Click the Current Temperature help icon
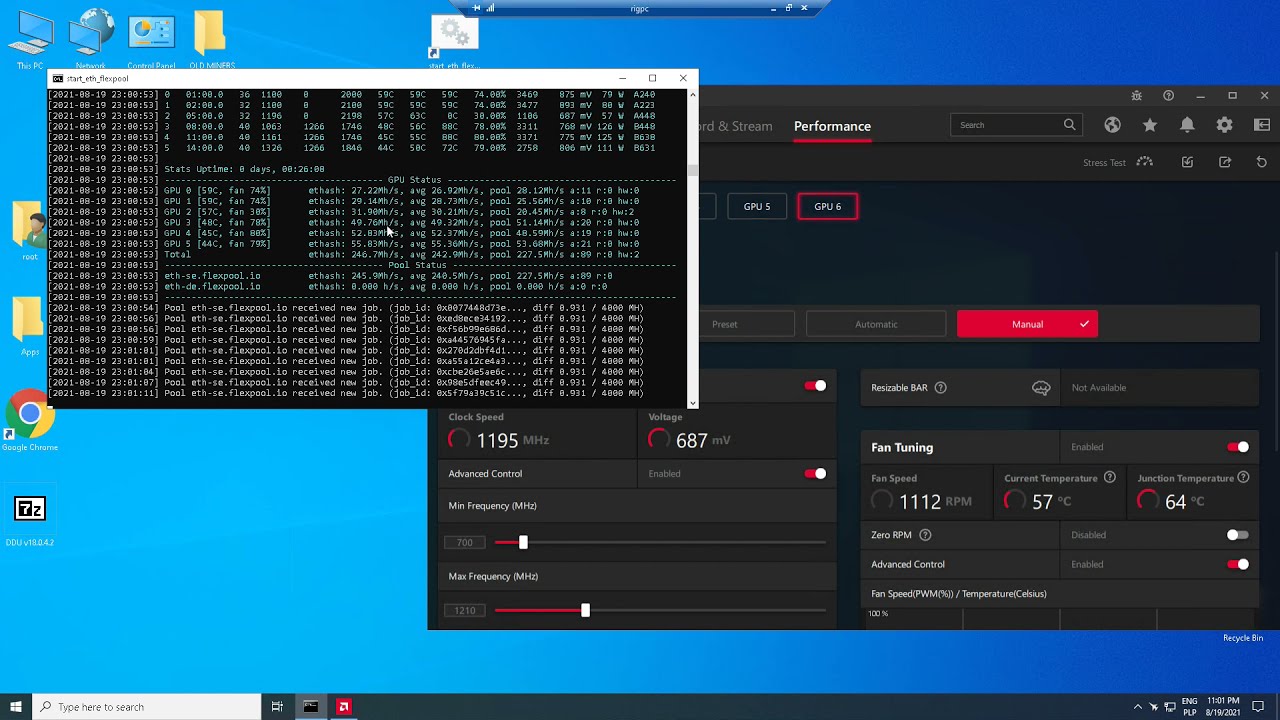 pos(1109,478)
